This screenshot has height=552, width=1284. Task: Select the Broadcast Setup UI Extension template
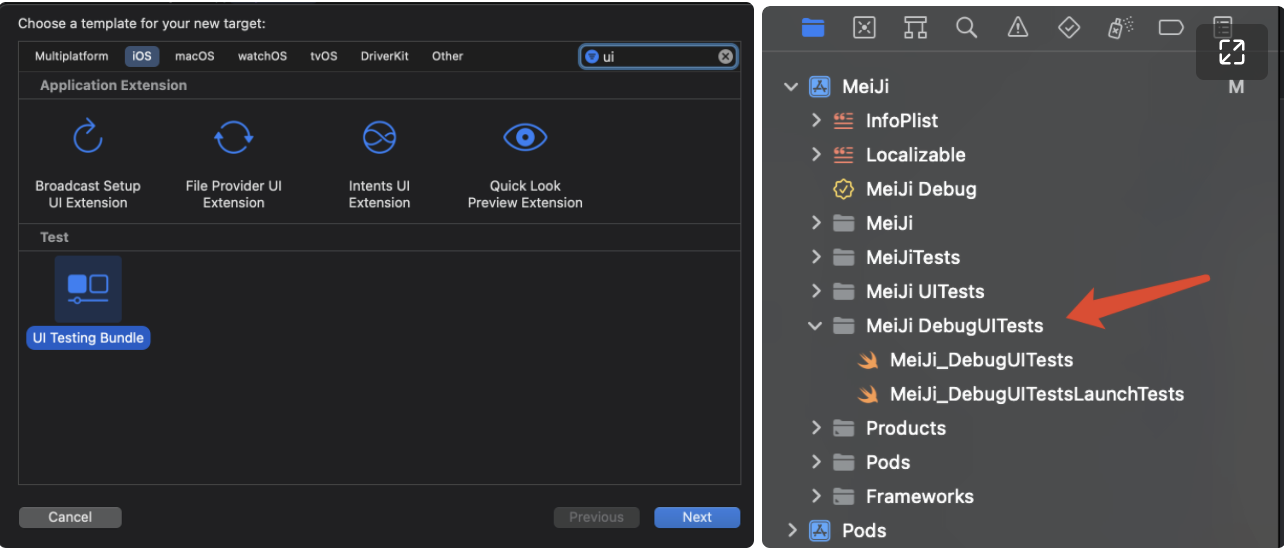point(88,163)
